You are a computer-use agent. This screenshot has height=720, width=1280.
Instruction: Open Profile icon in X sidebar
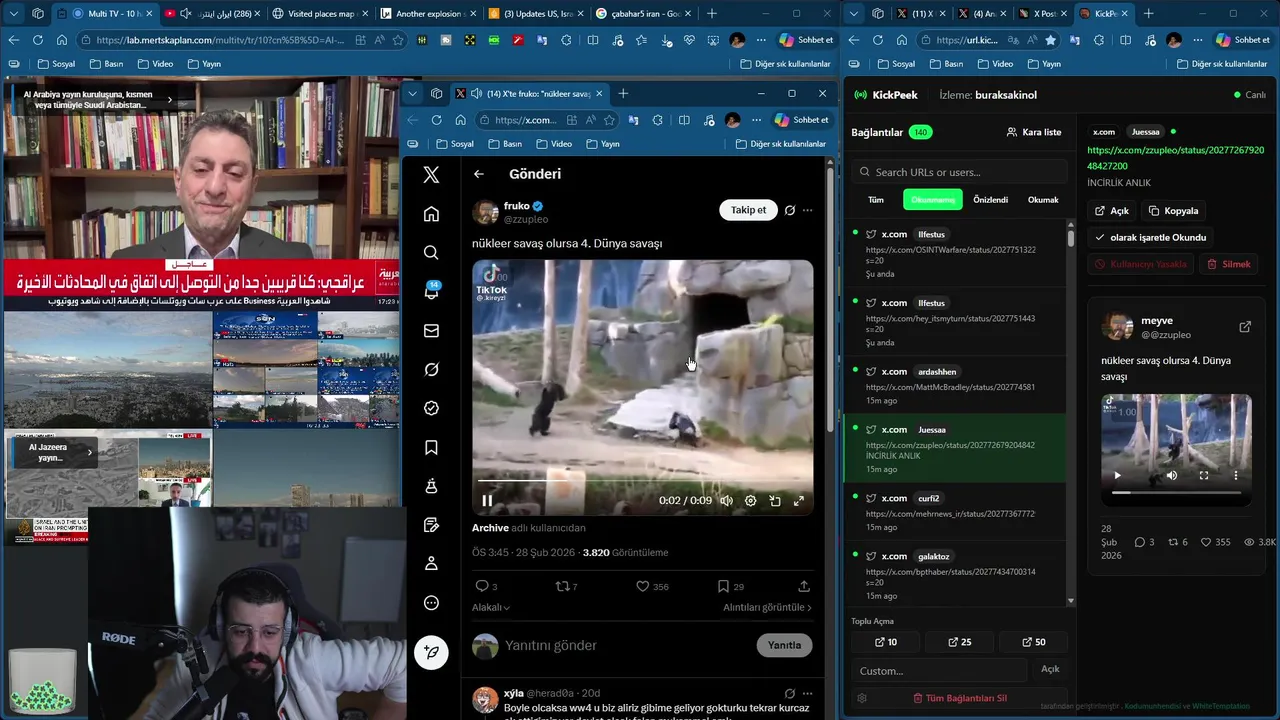[431, 564]
